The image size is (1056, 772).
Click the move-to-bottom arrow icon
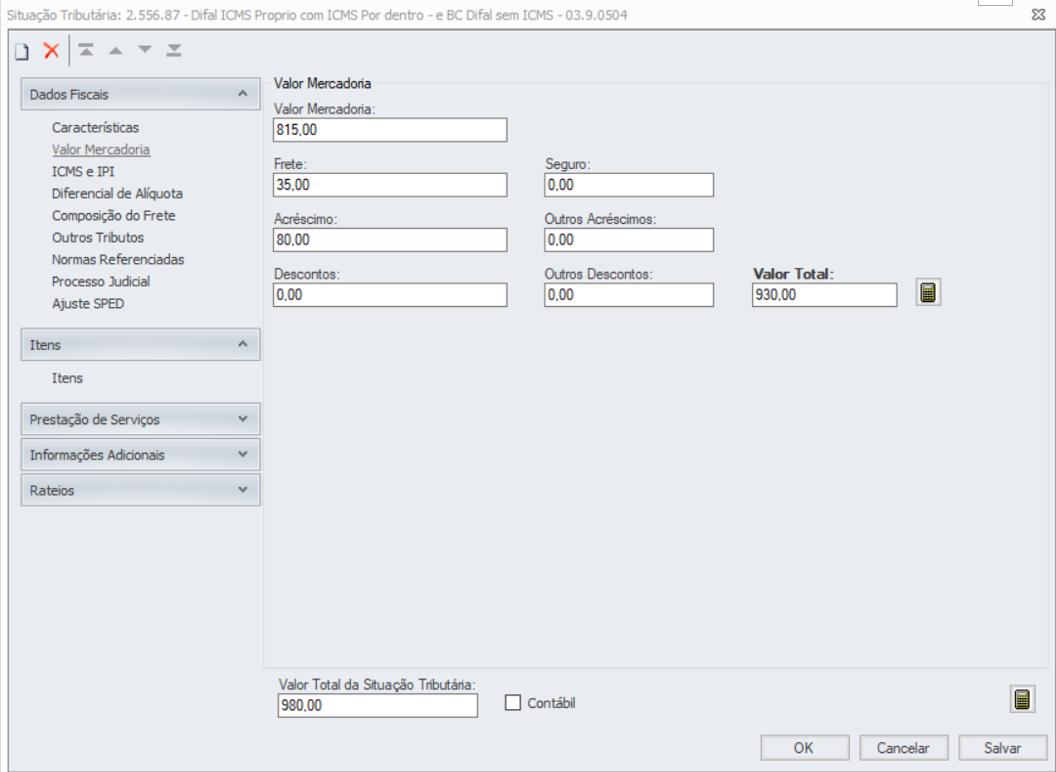[x=174, y=50]
